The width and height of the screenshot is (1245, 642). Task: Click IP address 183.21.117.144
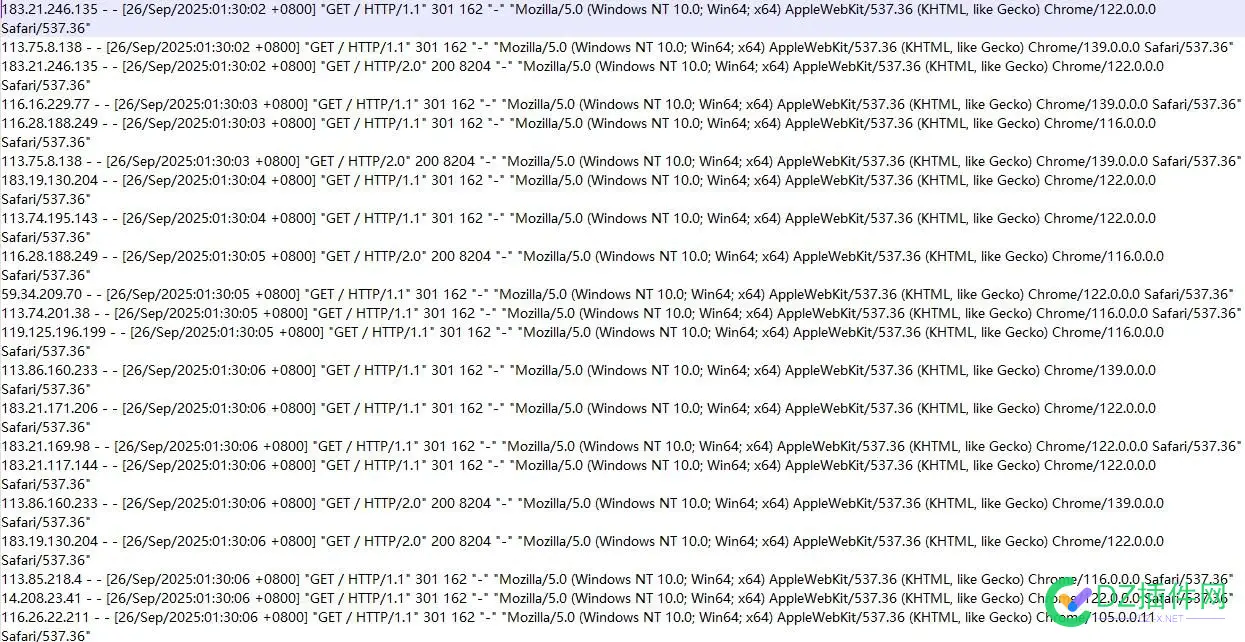(50, 465)
